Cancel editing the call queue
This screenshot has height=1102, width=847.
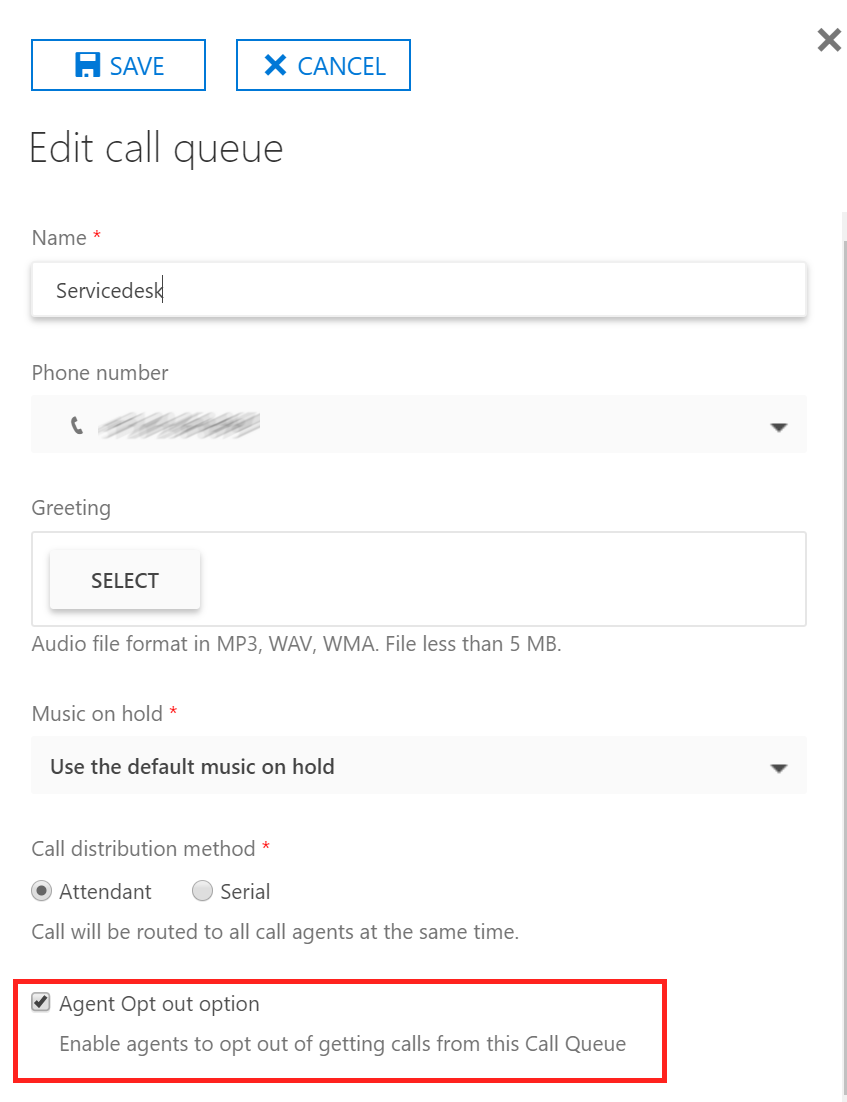[323, 65]
